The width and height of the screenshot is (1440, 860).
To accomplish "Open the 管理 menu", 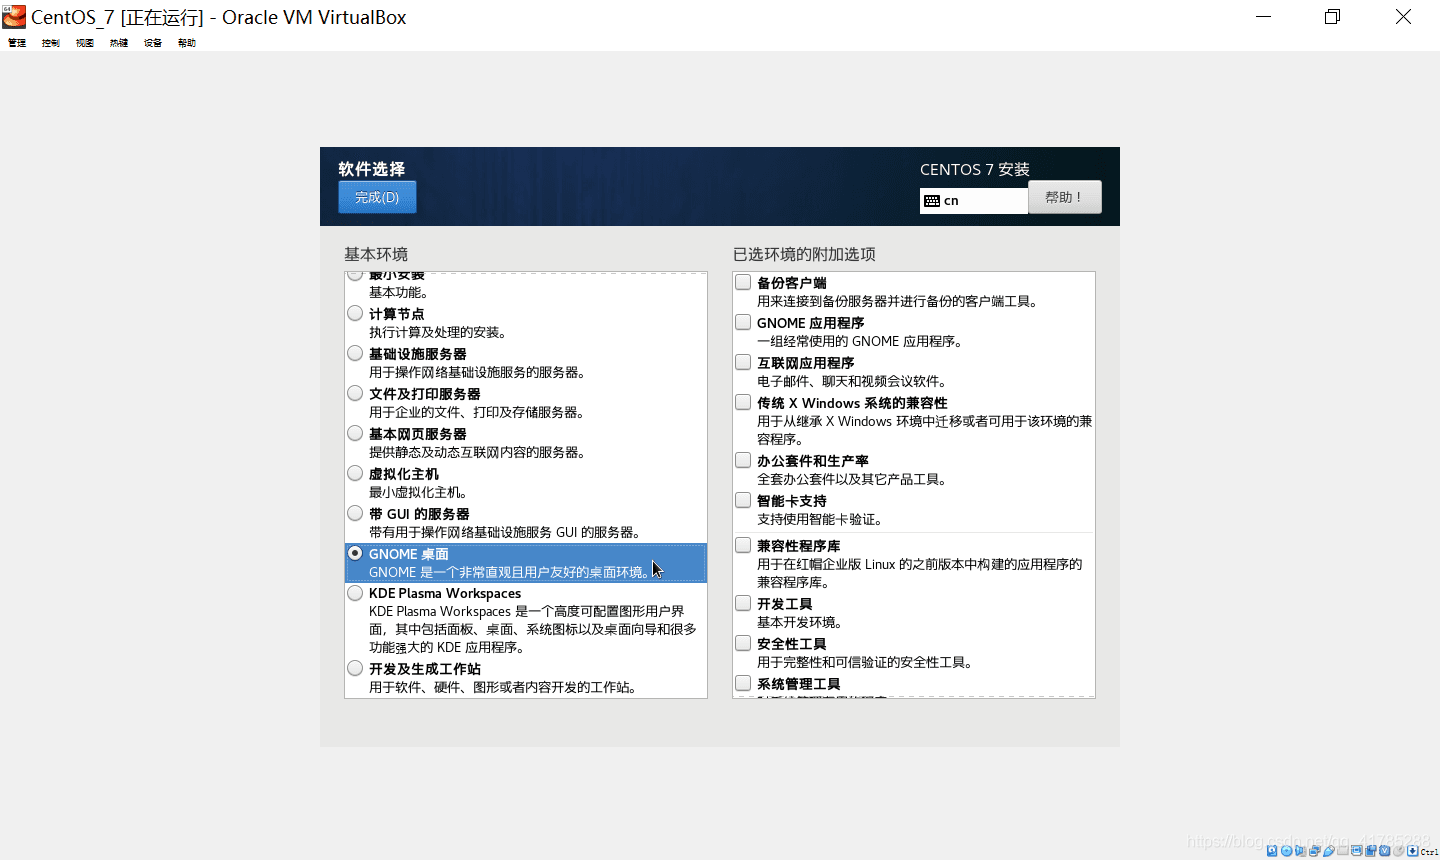I will coord(17,43).
